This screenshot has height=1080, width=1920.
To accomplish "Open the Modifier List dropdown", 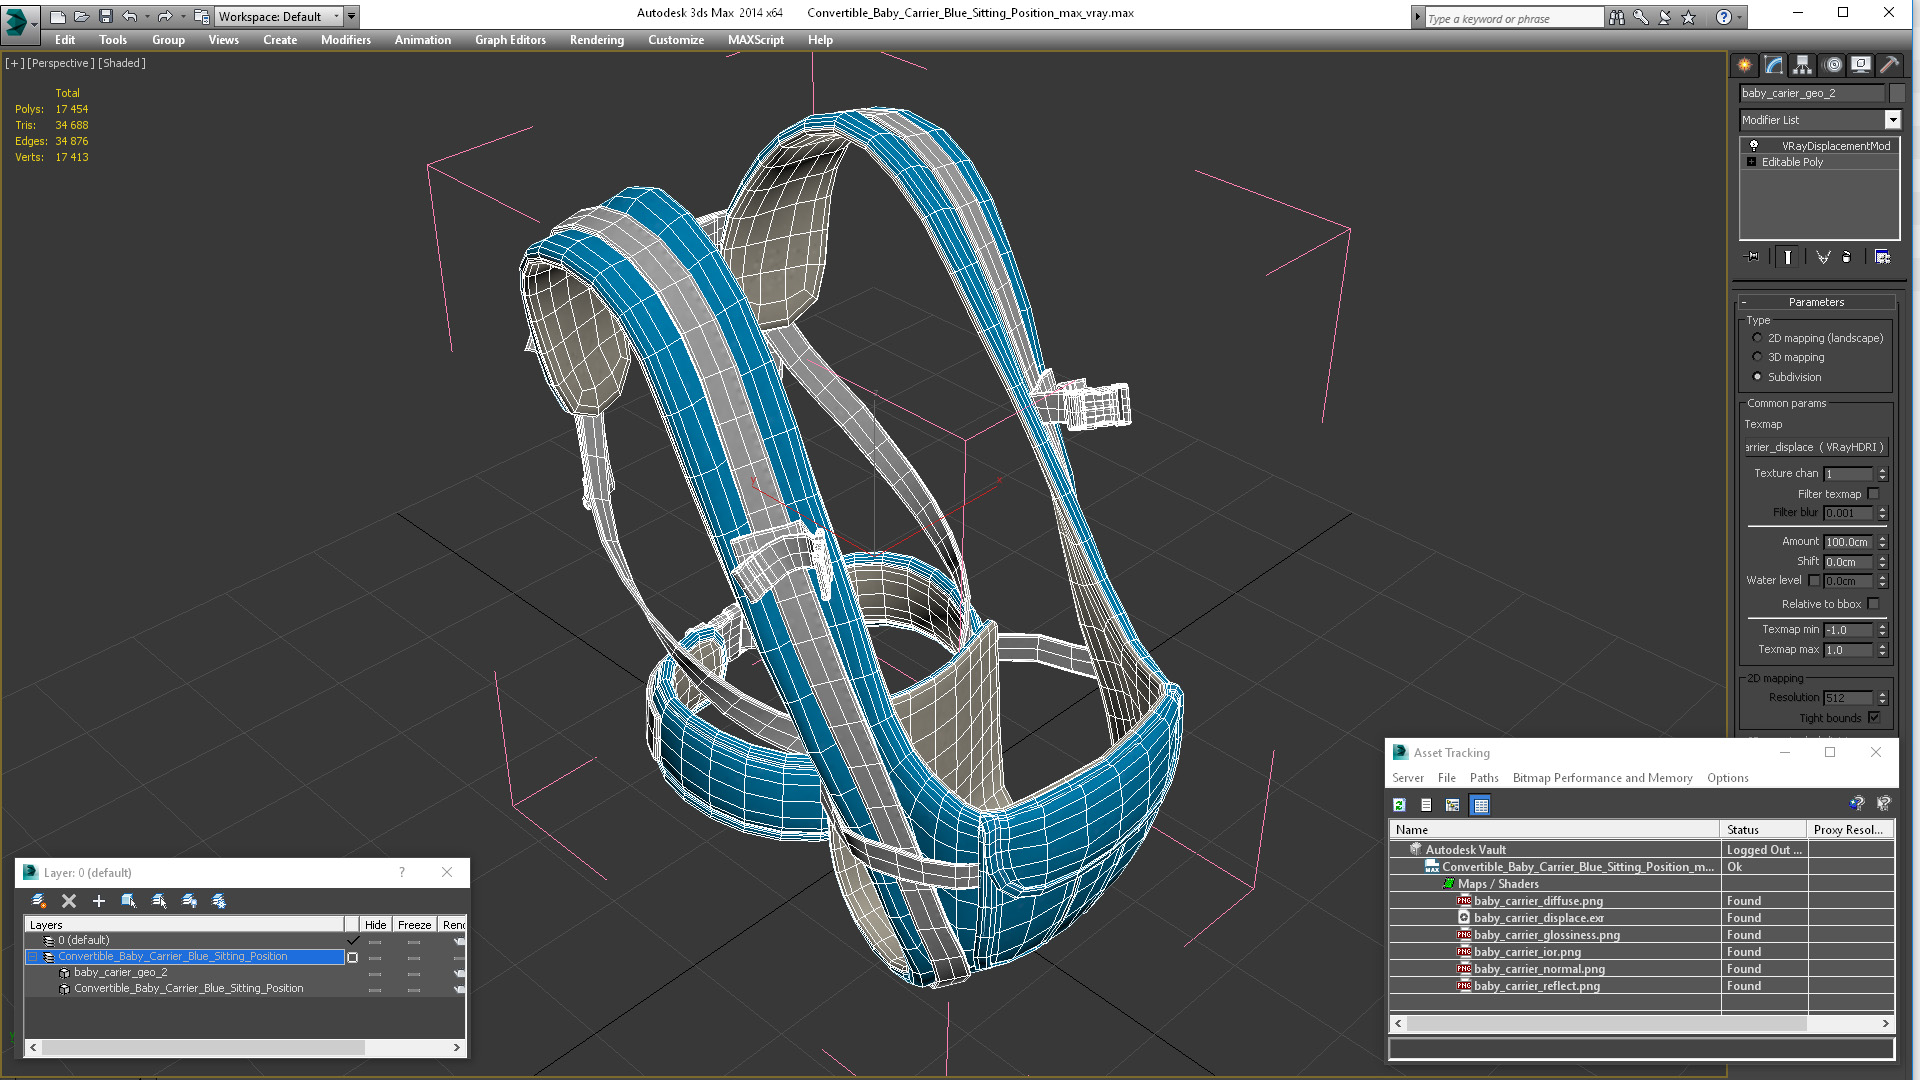I will coord(1892,120).
